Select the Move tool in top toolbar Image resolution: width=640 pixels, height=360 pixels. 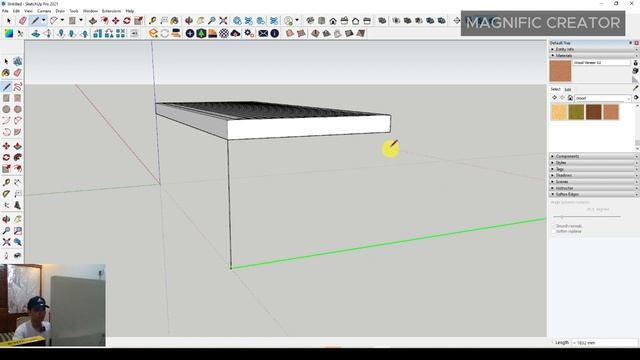[116, 20]
